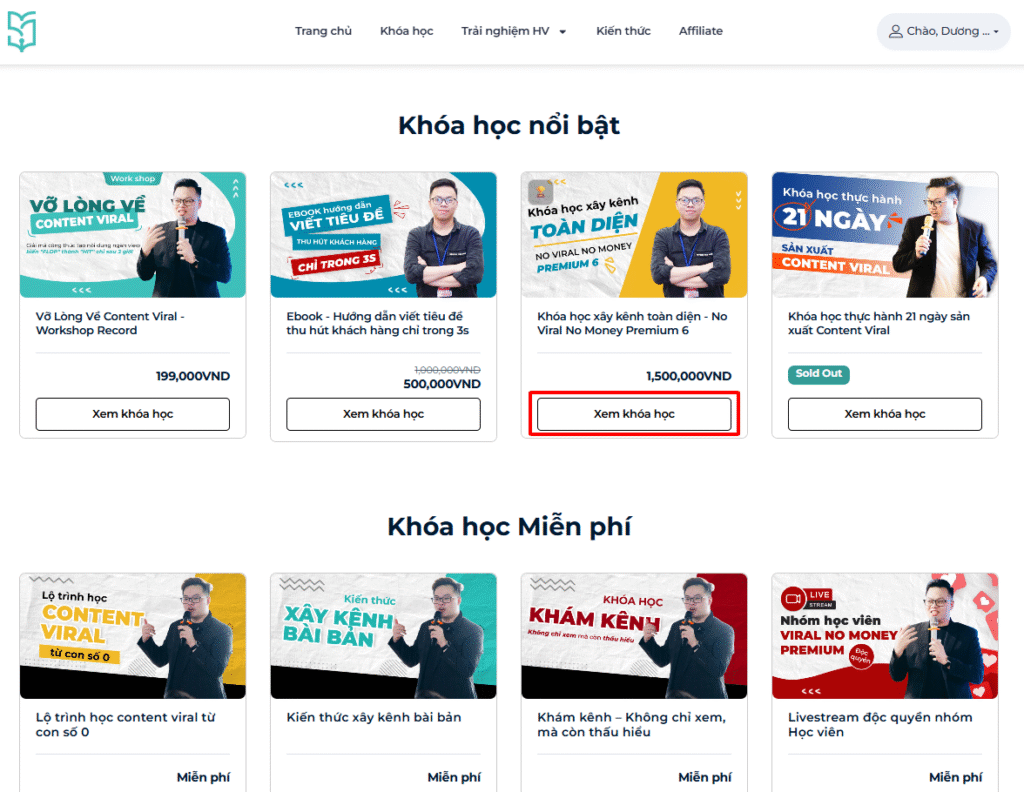Click the user profile icon beside Chào, Dương
The width and height of the screenshot is (1024, 792).
pos(895,31)
